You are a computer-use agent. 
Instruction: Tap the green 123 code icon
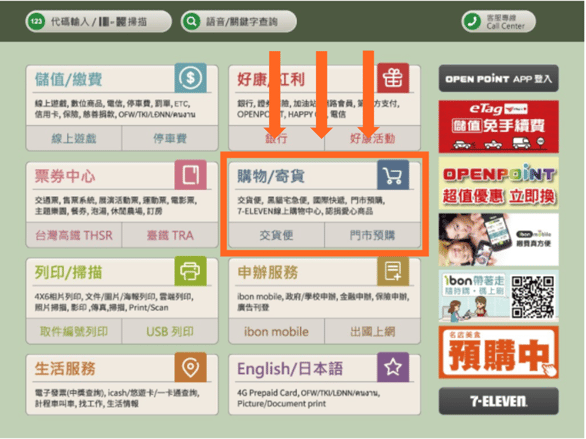point(36,21)
